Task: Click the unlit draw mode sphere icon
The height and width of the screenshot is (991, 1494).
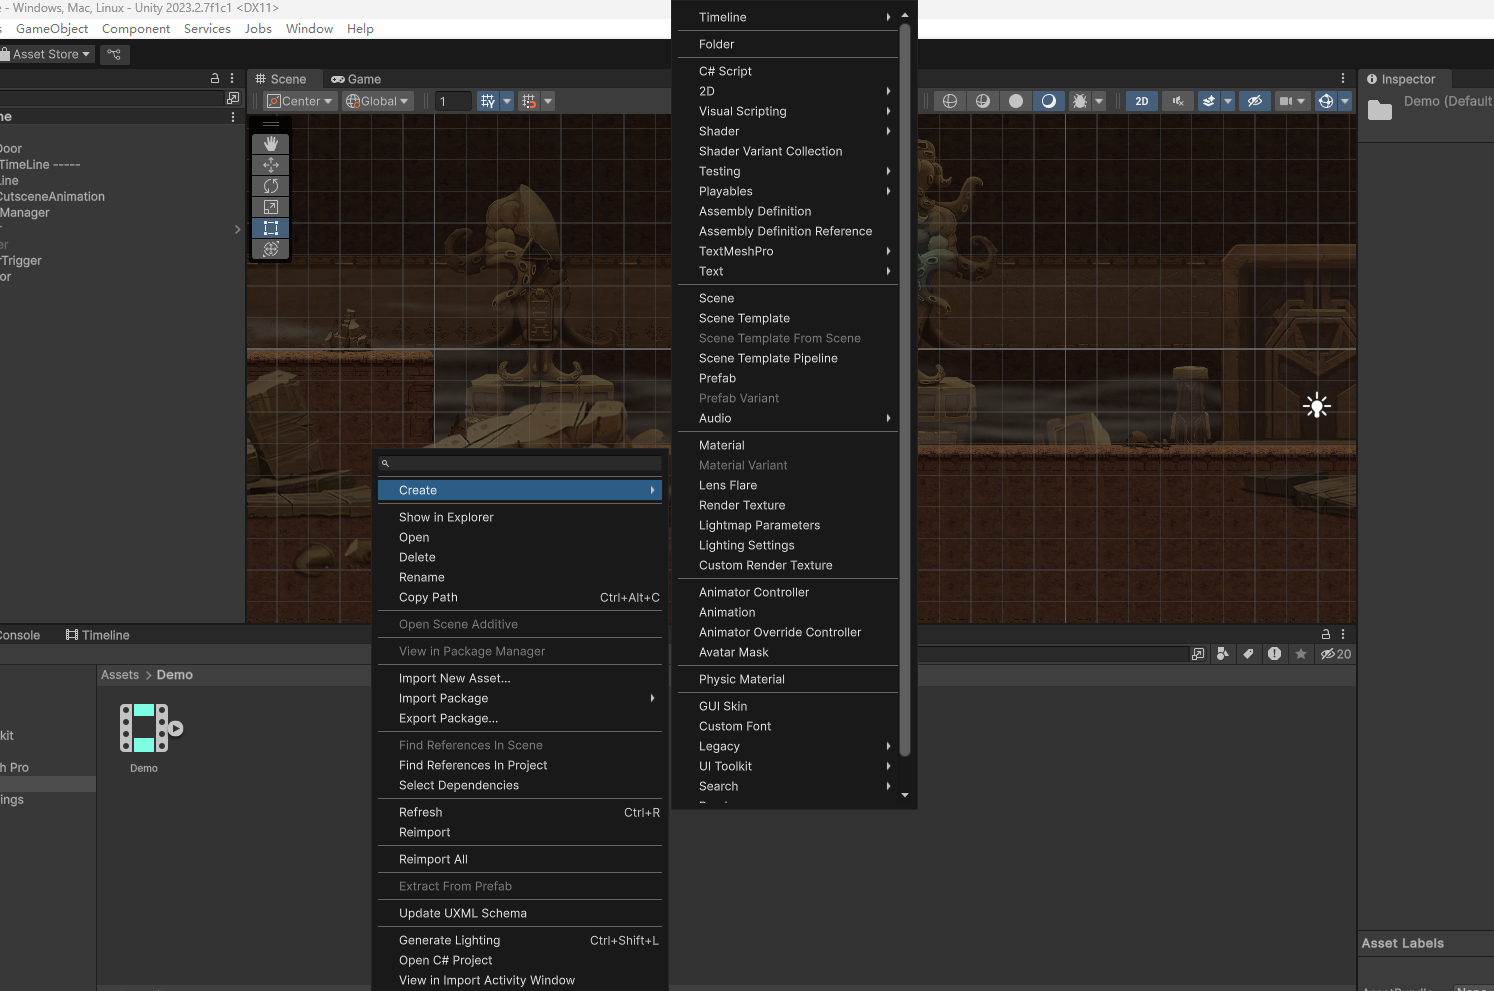Action: tap(1016, 101)
